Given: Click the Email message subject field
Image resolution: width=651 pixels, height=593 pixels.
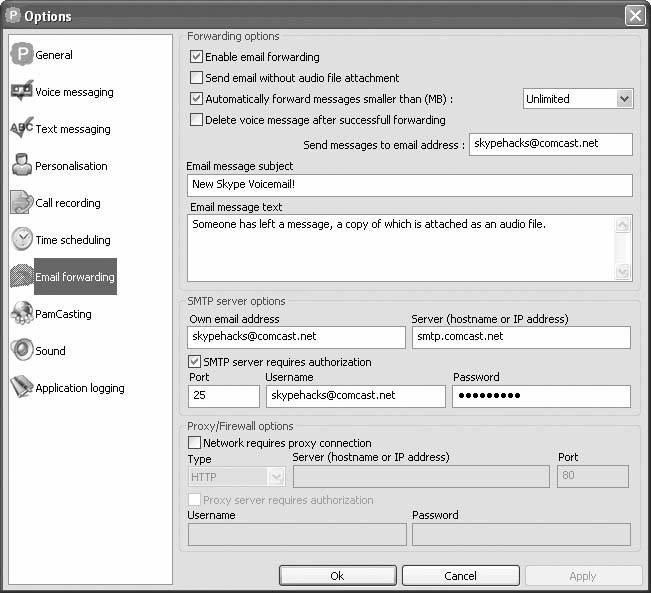Looking at the screenshot, I should [409, 186].
